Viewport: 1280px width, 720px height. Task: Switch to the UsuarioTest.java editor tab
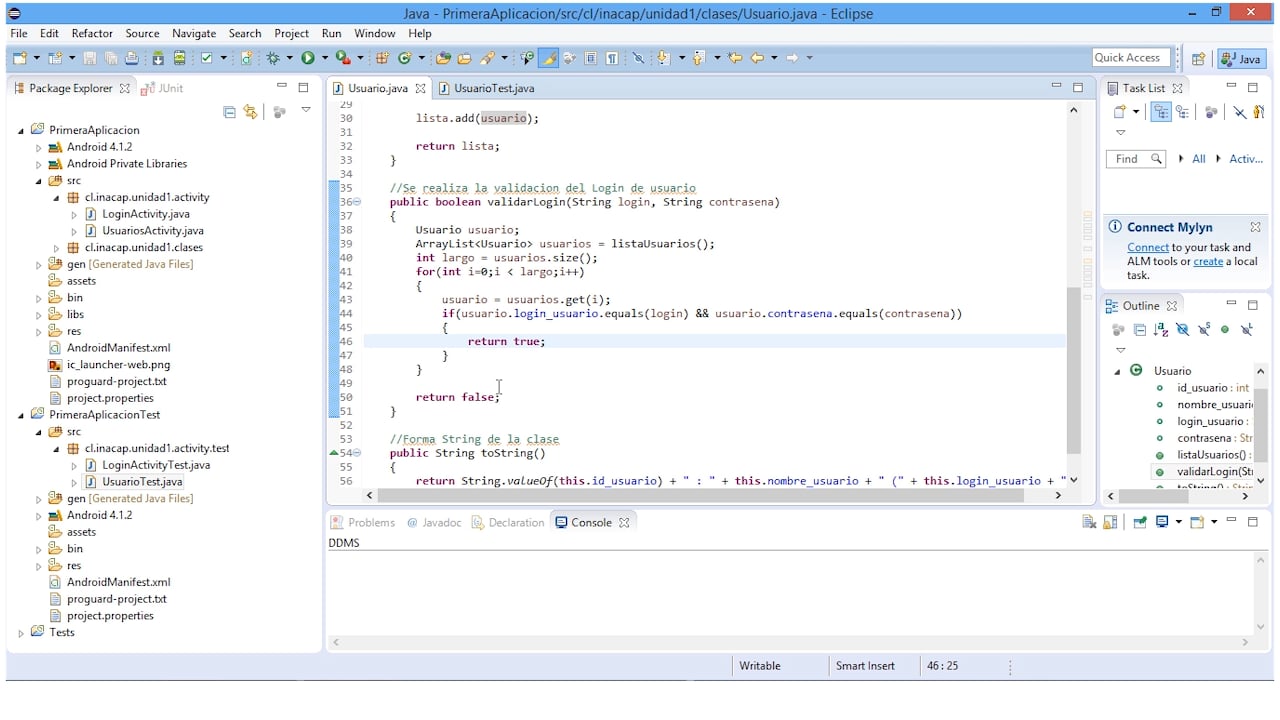(x=493, y=88)
